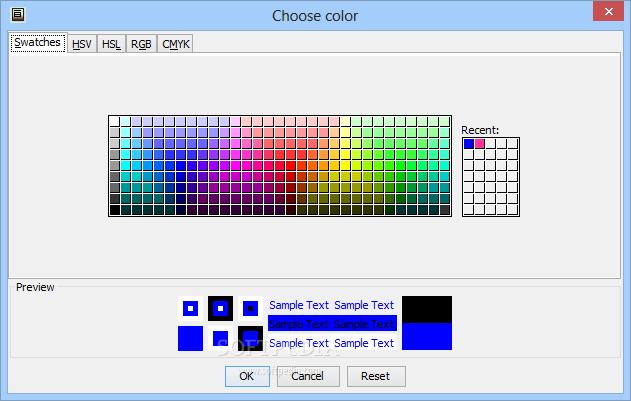Go to the CMYK tab
The height and width of the screenshot is (401, 631).
[x=175, y=44]
